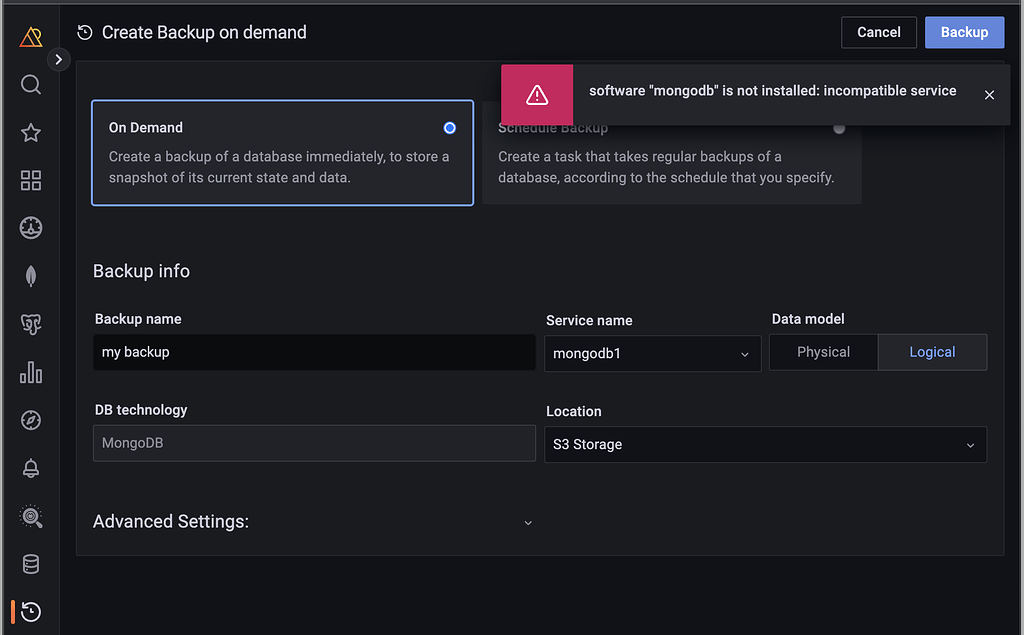The image size is (1024, 635).
Task: Open the PostgreSQL elephant icon
Action: coord(31,324)
